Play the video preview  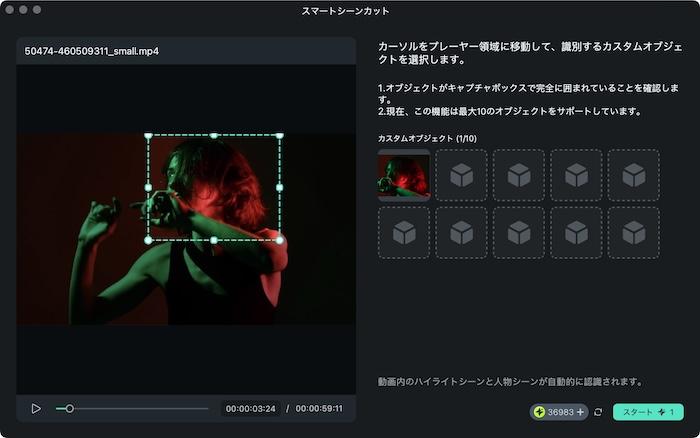(36, 409)
